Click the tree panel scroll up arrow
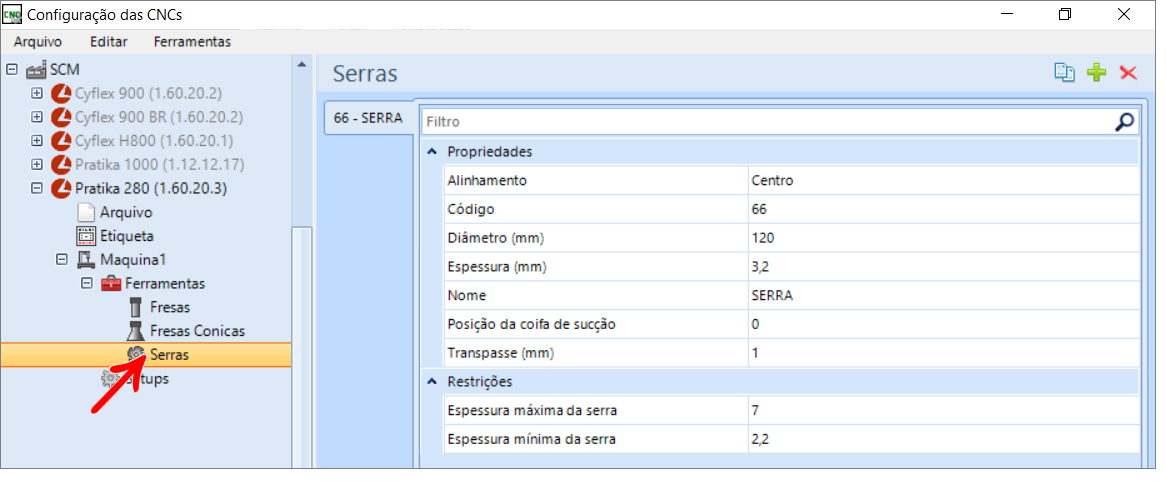Viewport: 1166px width, 481px height. point(302,65)
